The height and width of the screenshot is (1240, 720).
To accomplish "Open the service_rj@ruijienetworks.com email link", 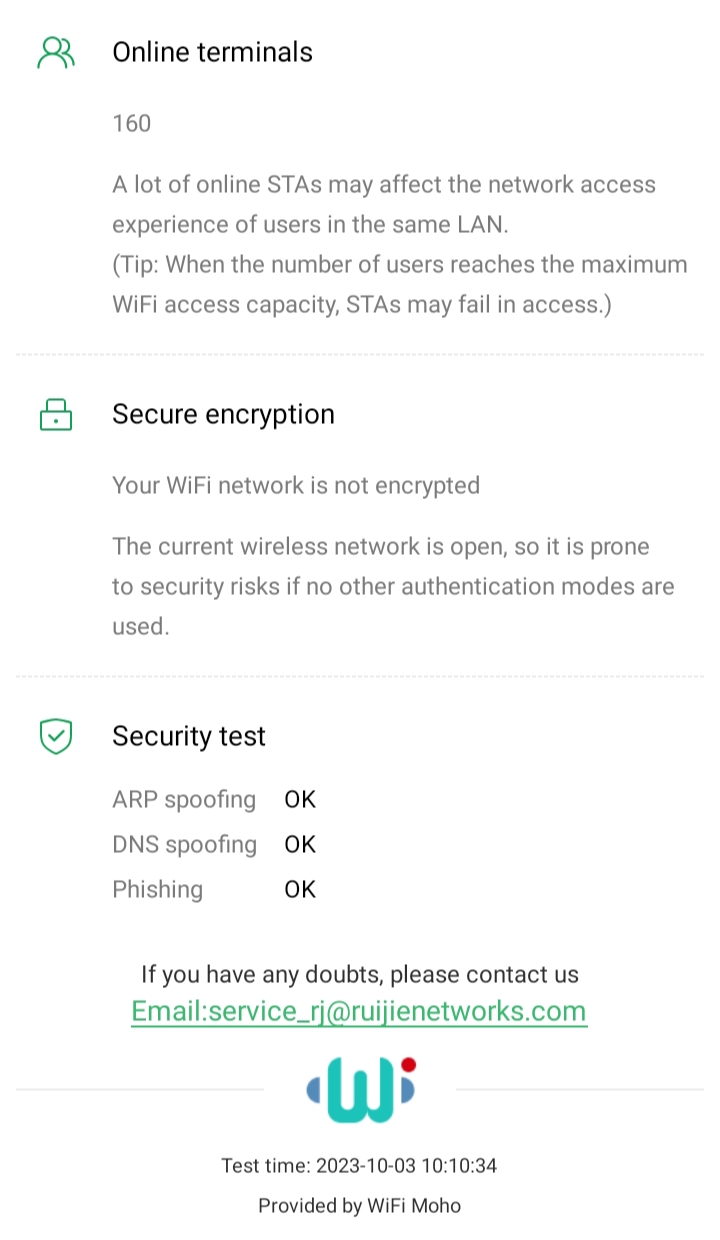I will (x=359, y=1011).
